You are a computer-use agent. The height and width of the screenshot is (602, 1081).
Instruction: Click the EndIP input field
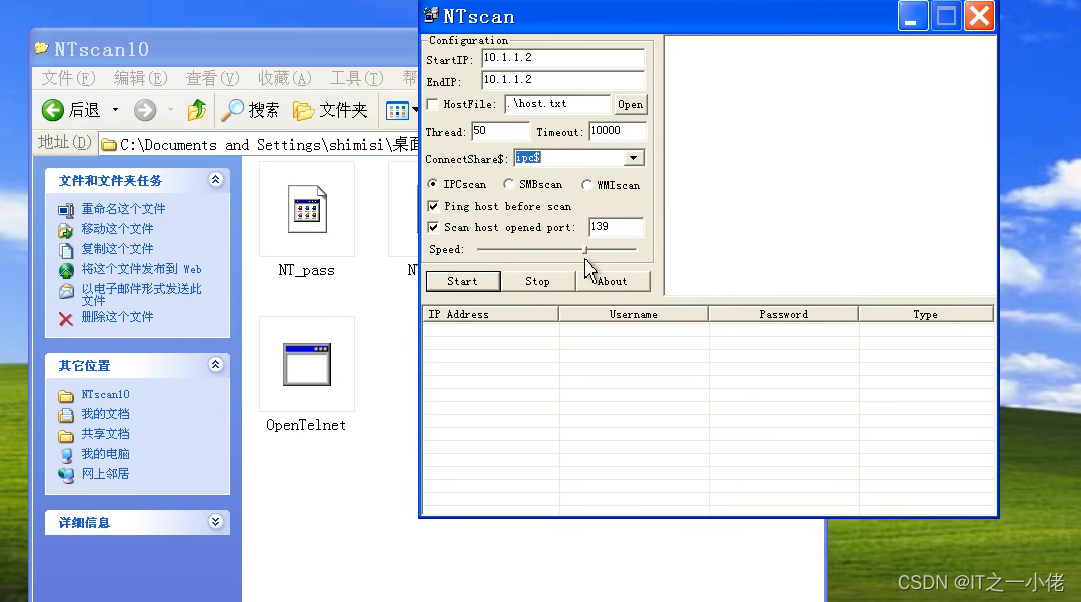coord(563,80)
